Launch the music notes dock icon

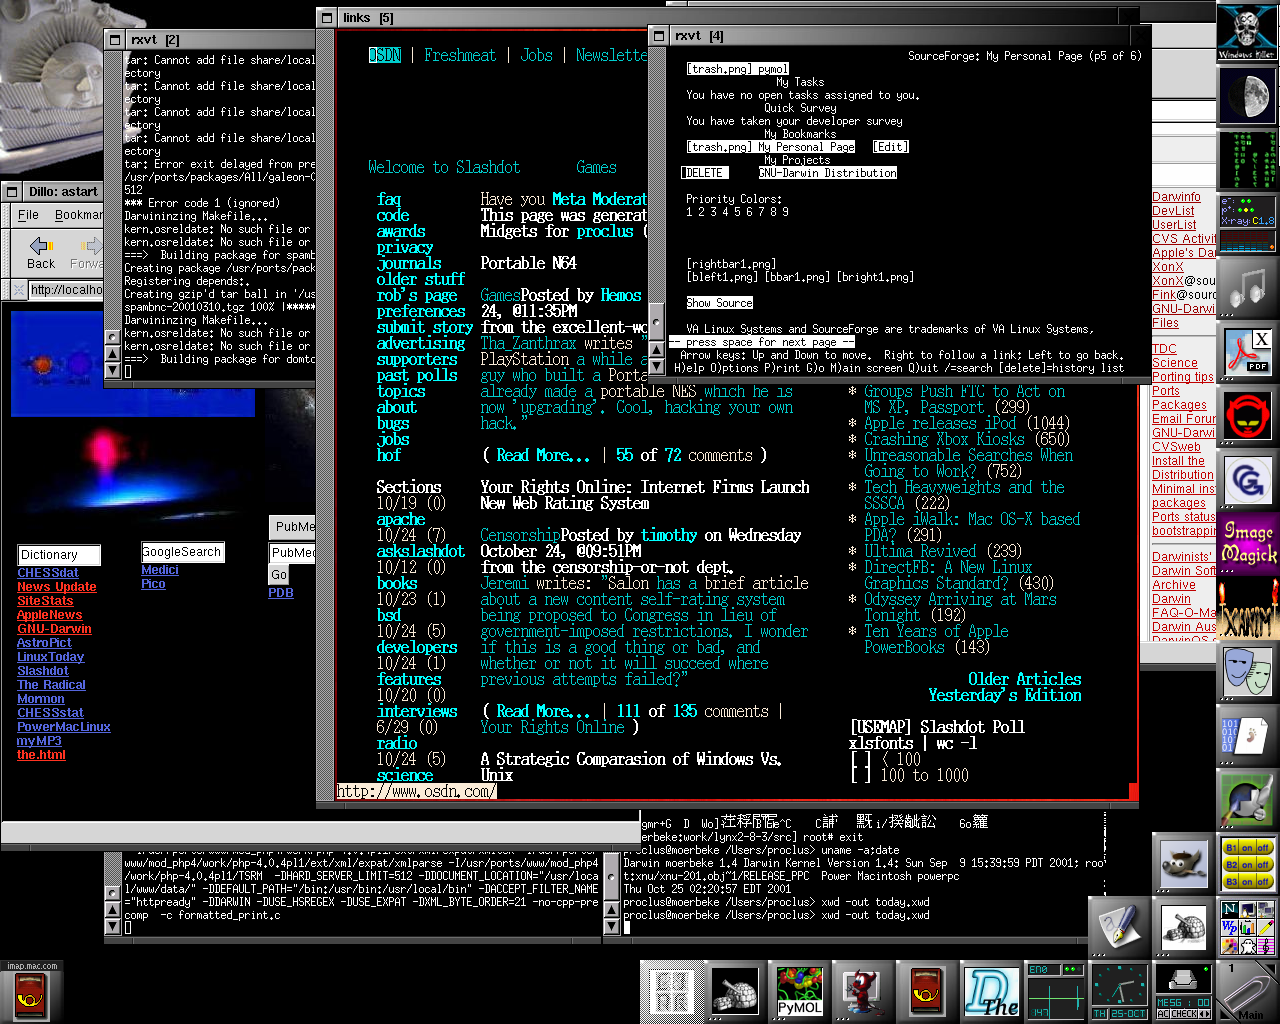click(1247, 288)
